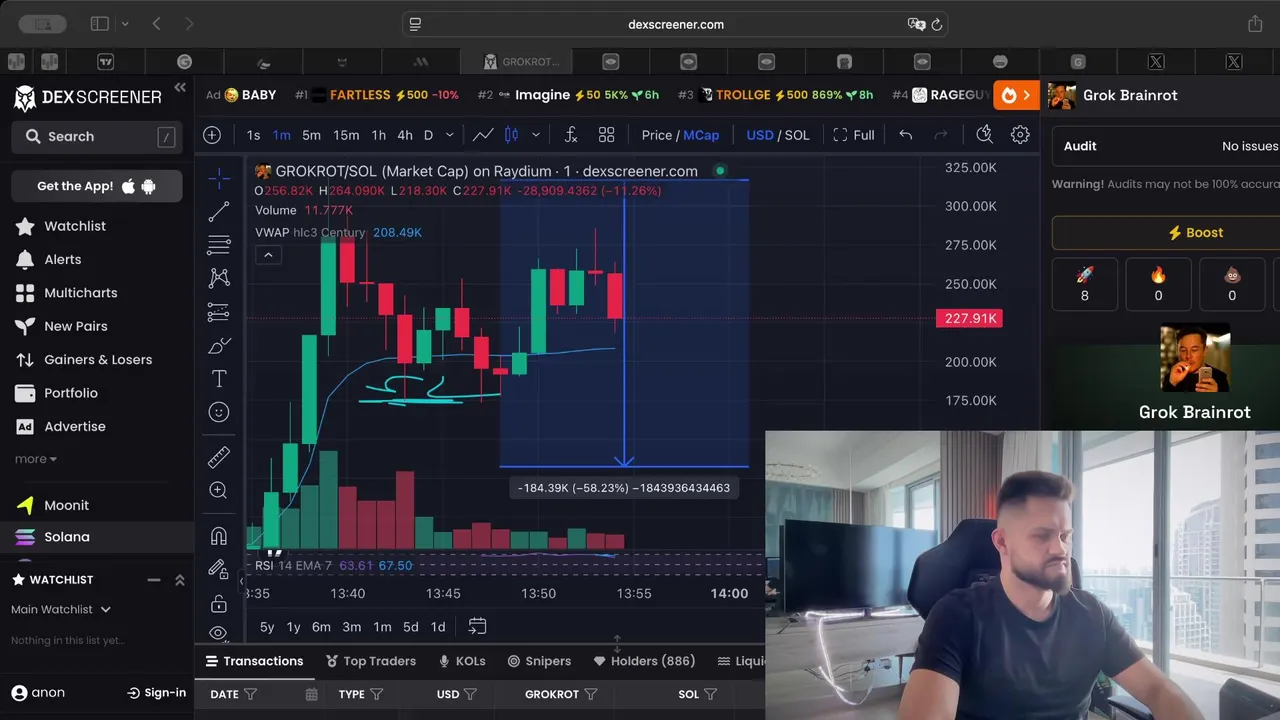Toggle USD / SOL denomination
The height and width of the screenshot is (720, 1280).
778,135
